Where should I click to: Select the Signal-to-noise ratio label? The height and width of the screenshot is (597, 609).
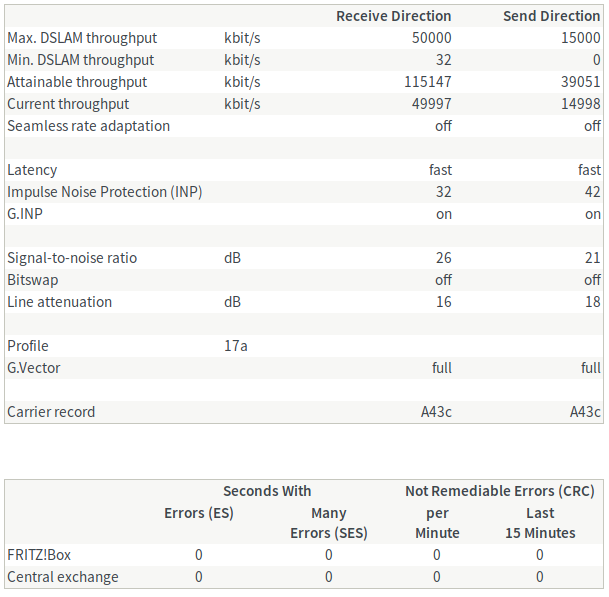click(x=72, y=258)
